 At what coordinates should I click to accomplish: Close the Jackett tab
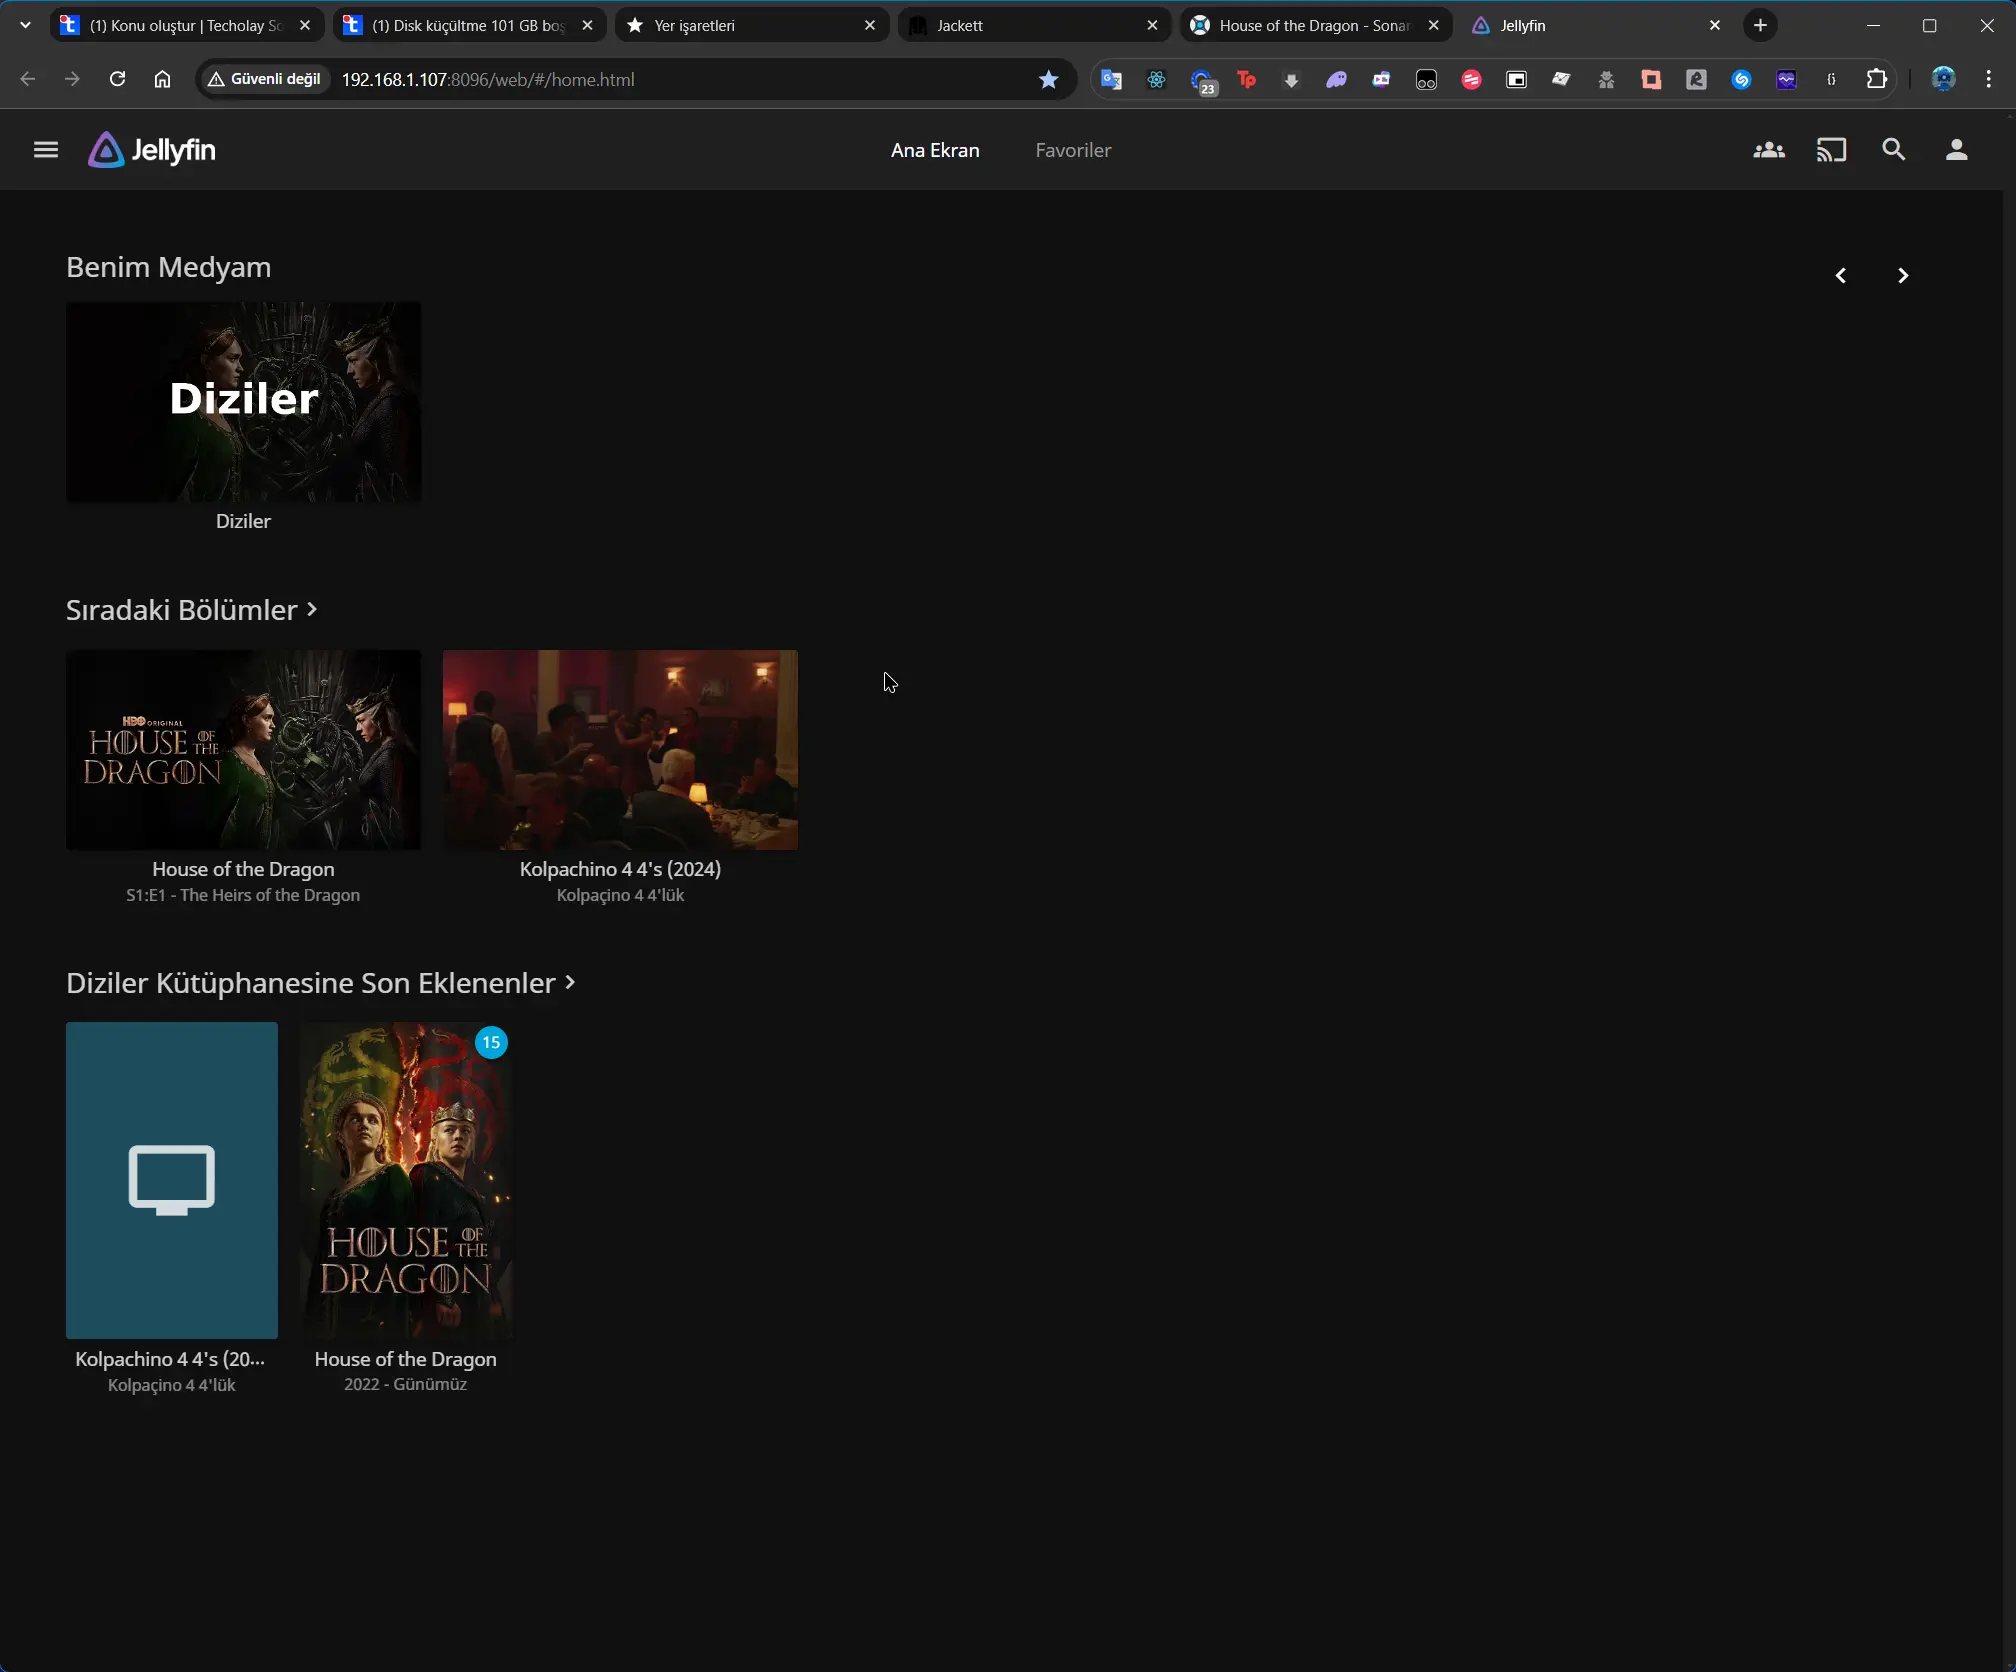pos(1152,26)
